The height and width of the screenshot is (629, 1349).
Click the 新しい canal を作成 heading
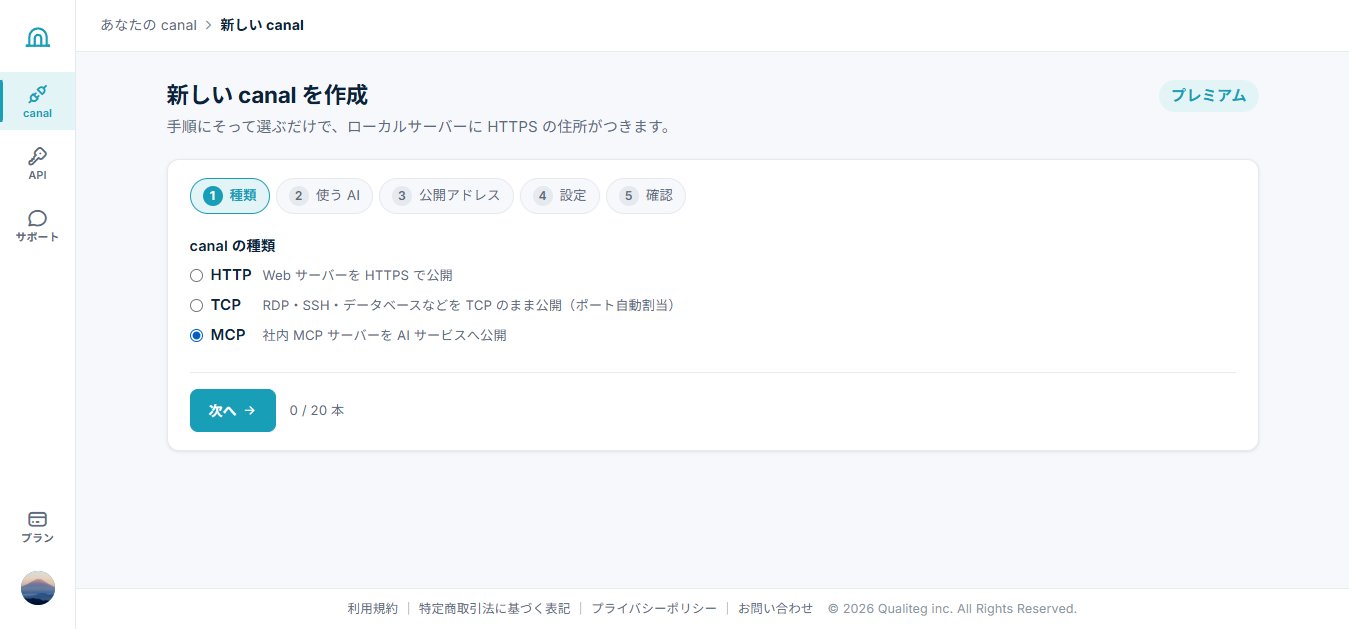(x=267, y=96)
